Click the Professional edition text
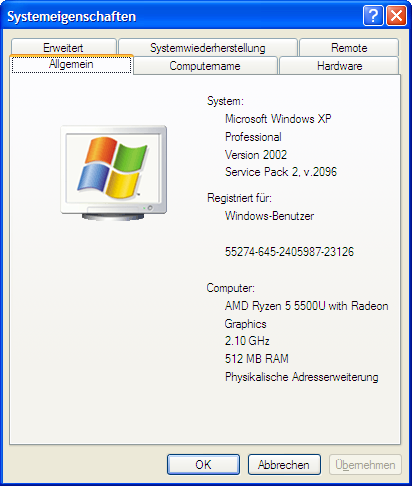This screenshot has height=486, width=412. coord(253,137)
